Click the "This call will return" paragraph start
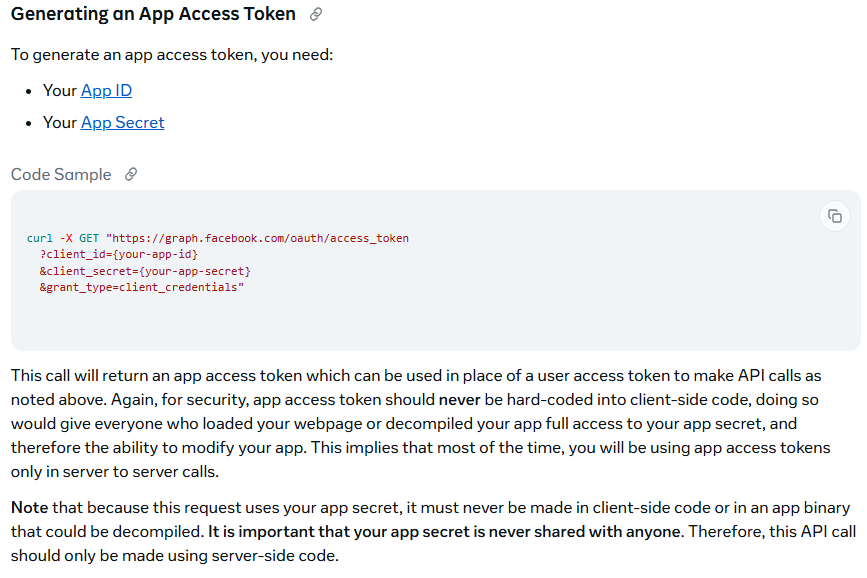 (80, 376)
